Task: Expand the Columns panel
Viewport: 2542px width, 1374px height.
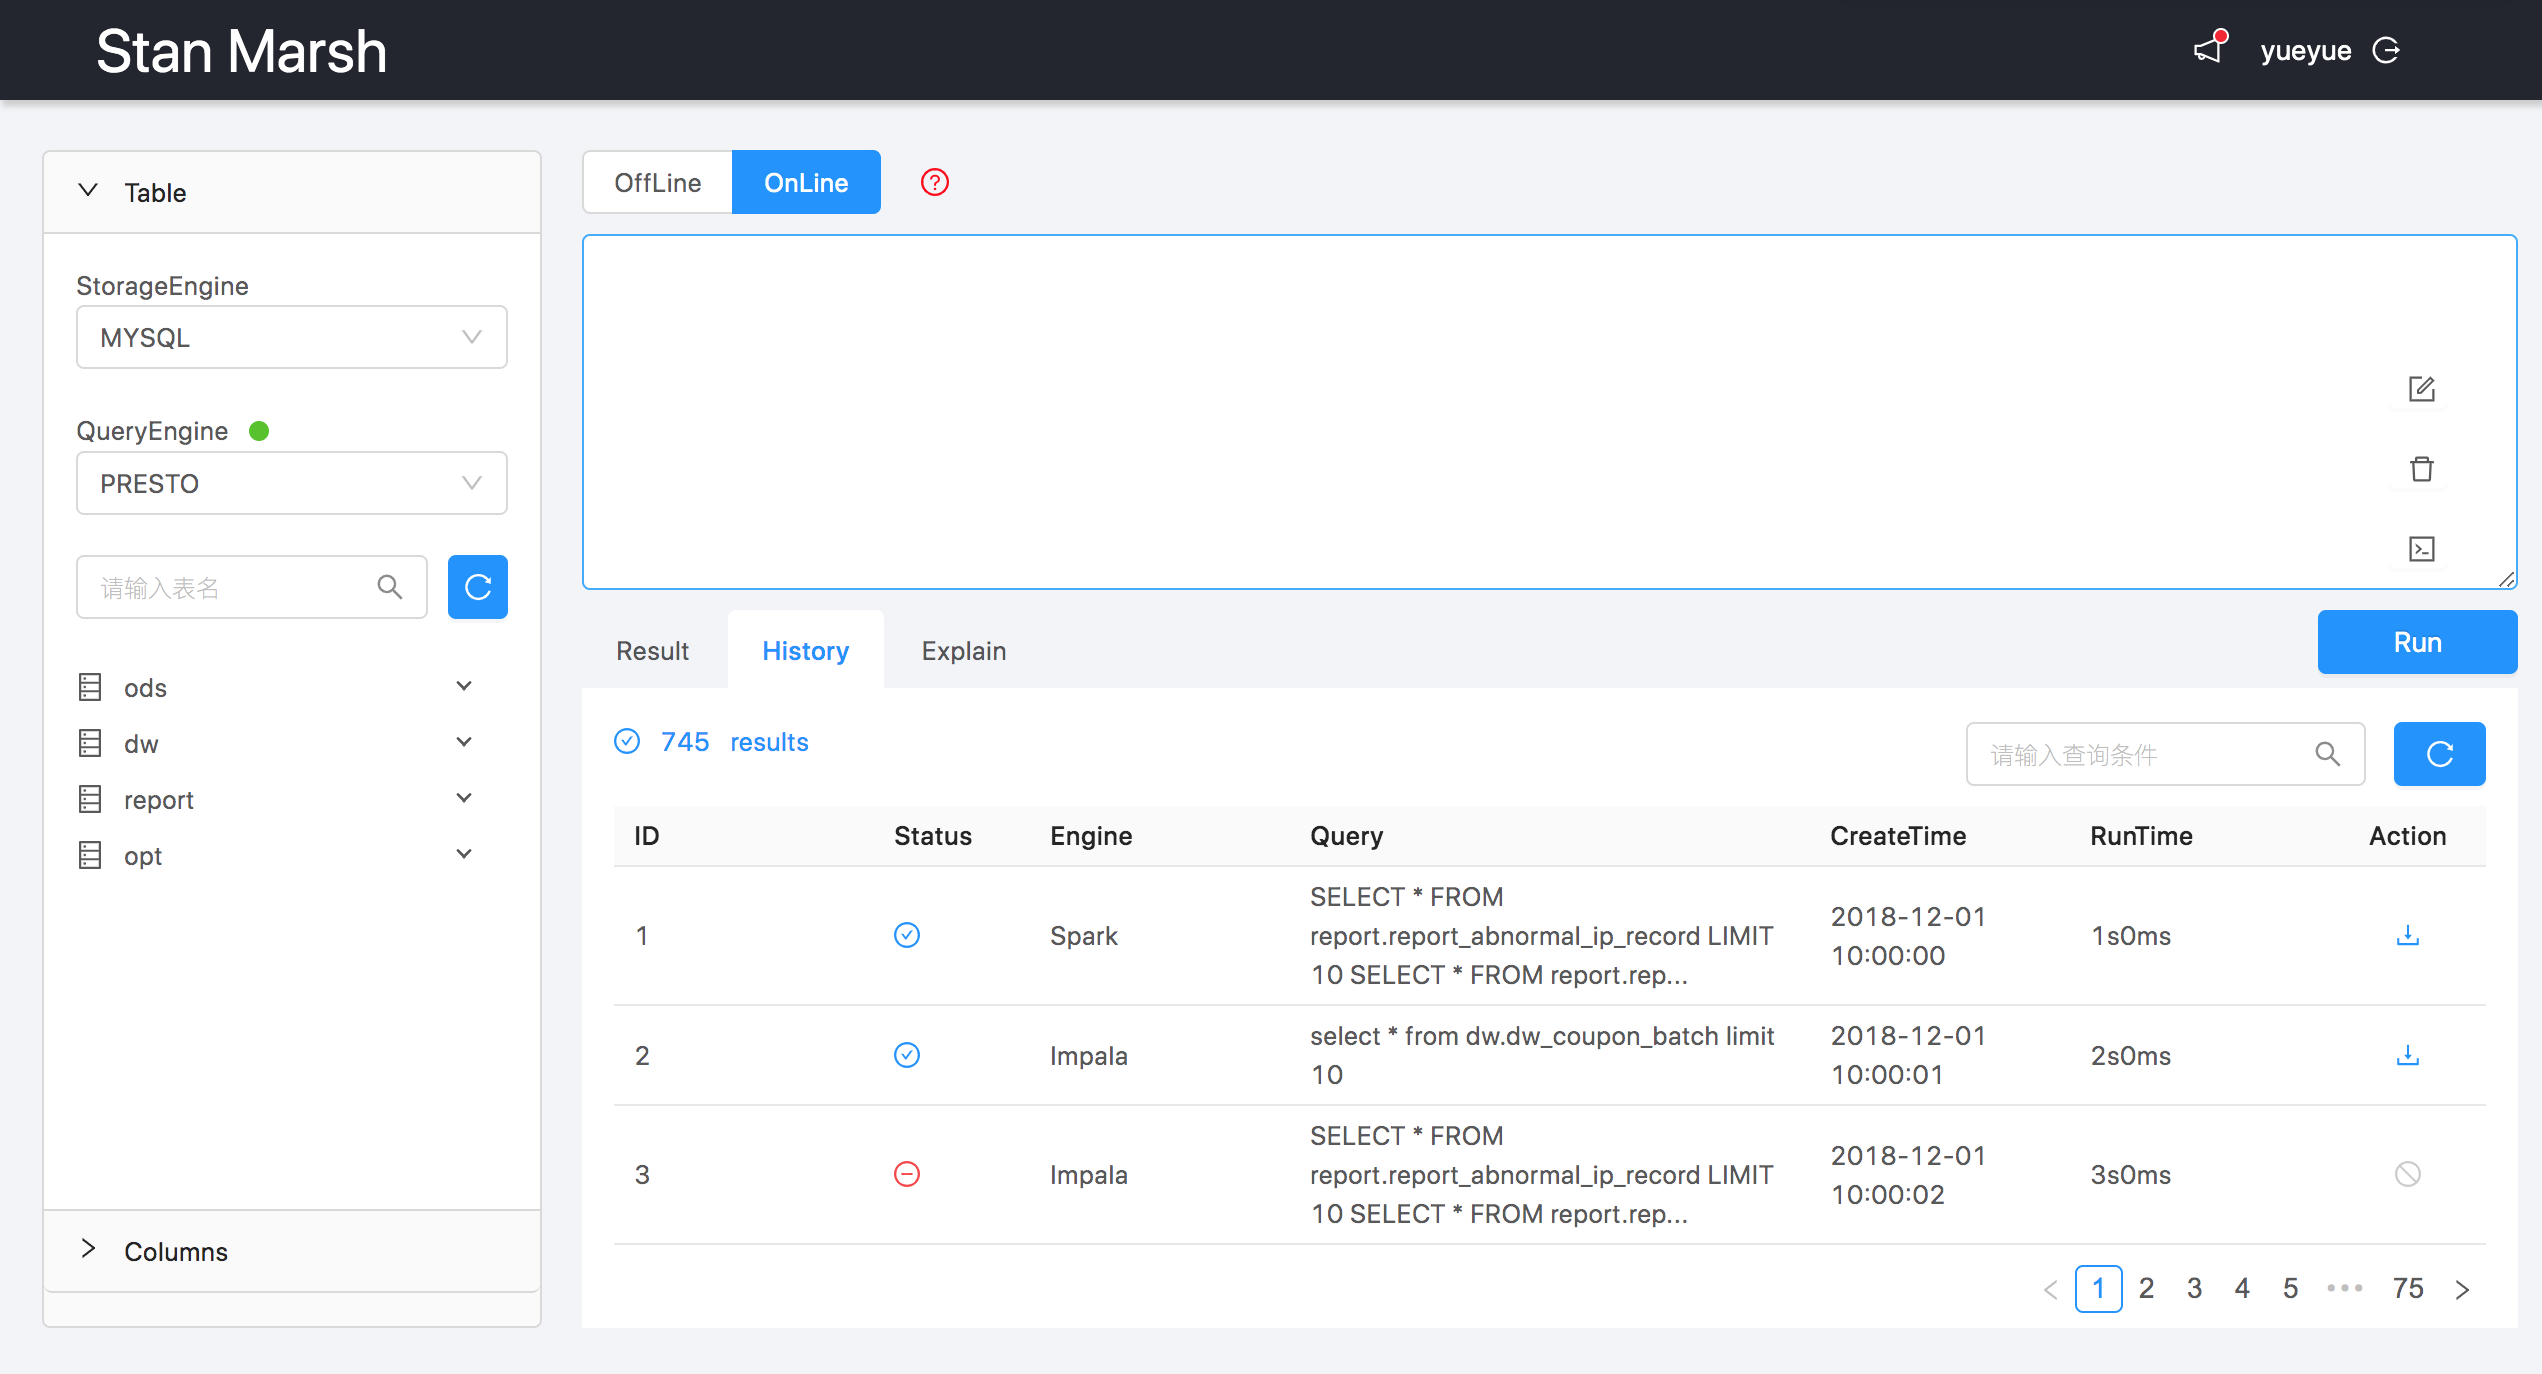Action: point(292,1251)
